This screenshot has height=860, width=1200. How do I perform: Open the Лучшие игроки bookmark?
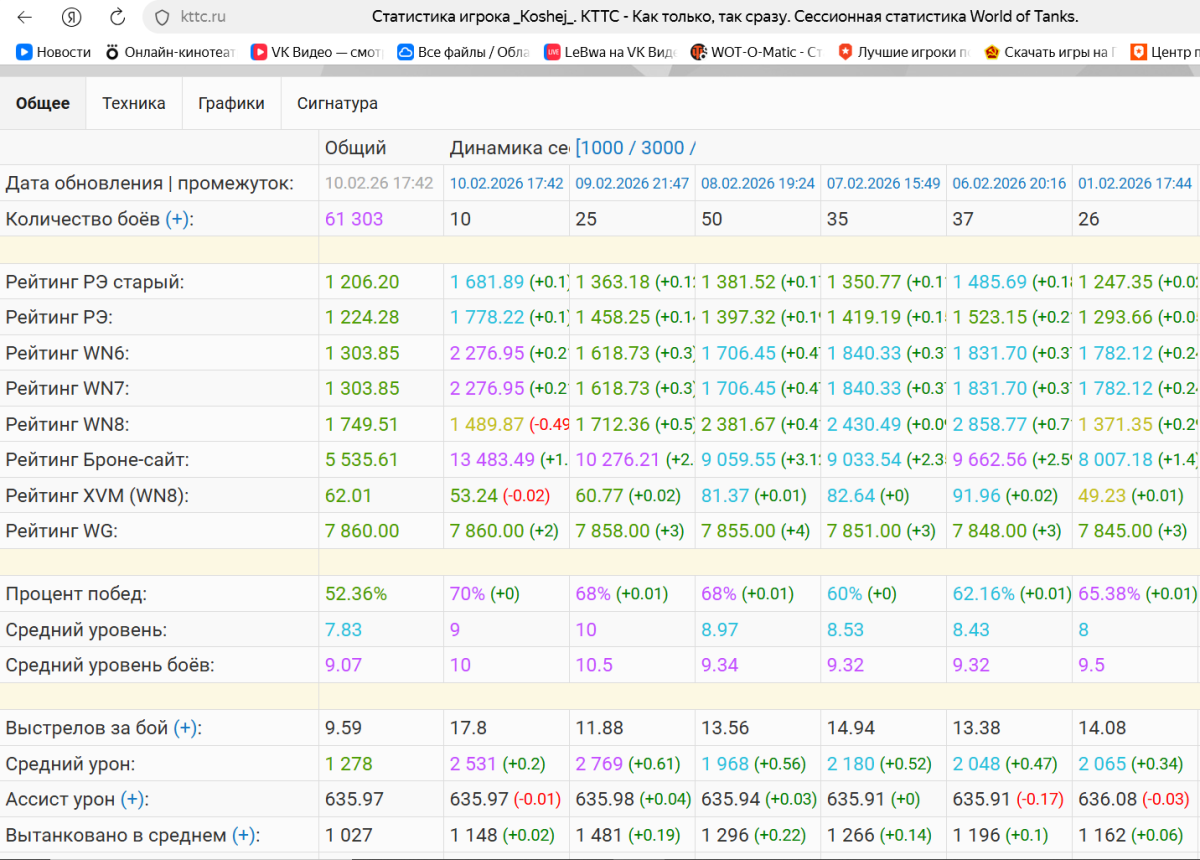pos(904,52)
